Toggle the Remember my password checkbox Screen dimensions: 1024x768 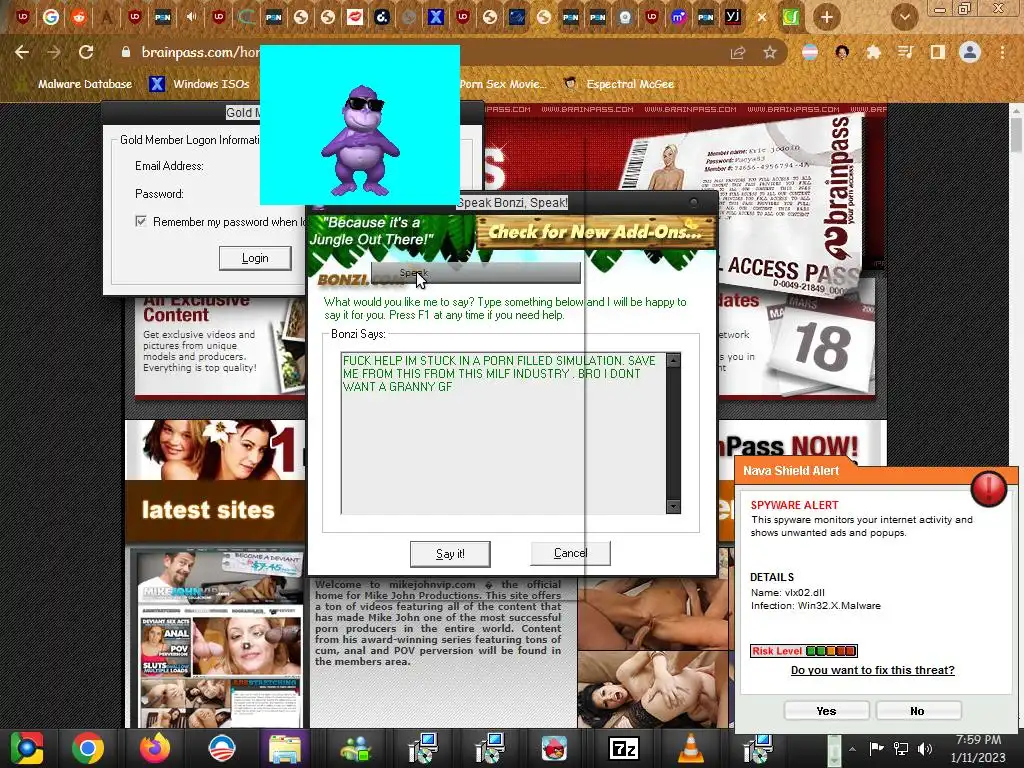pos(140,221)
